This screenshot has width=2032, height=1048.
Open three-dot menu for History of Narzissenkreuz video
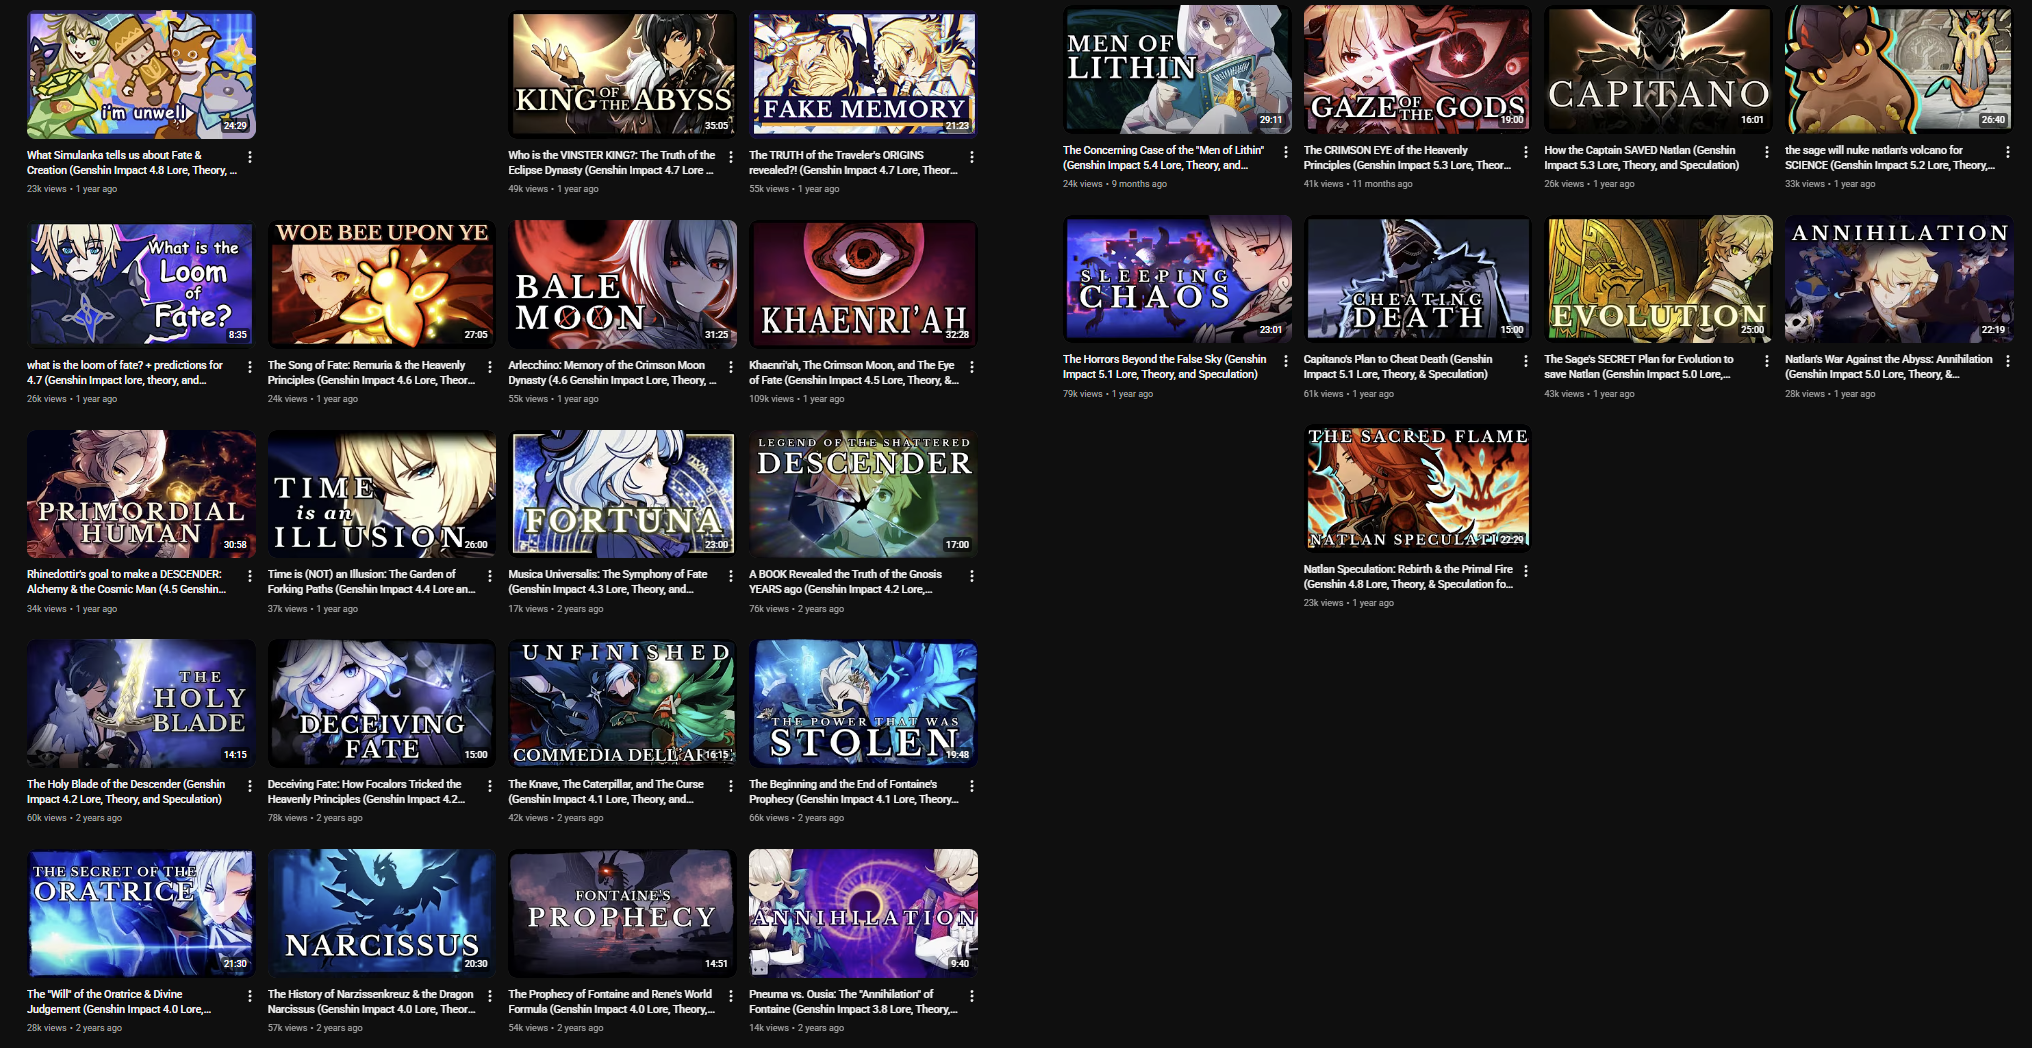pos(490,996)
